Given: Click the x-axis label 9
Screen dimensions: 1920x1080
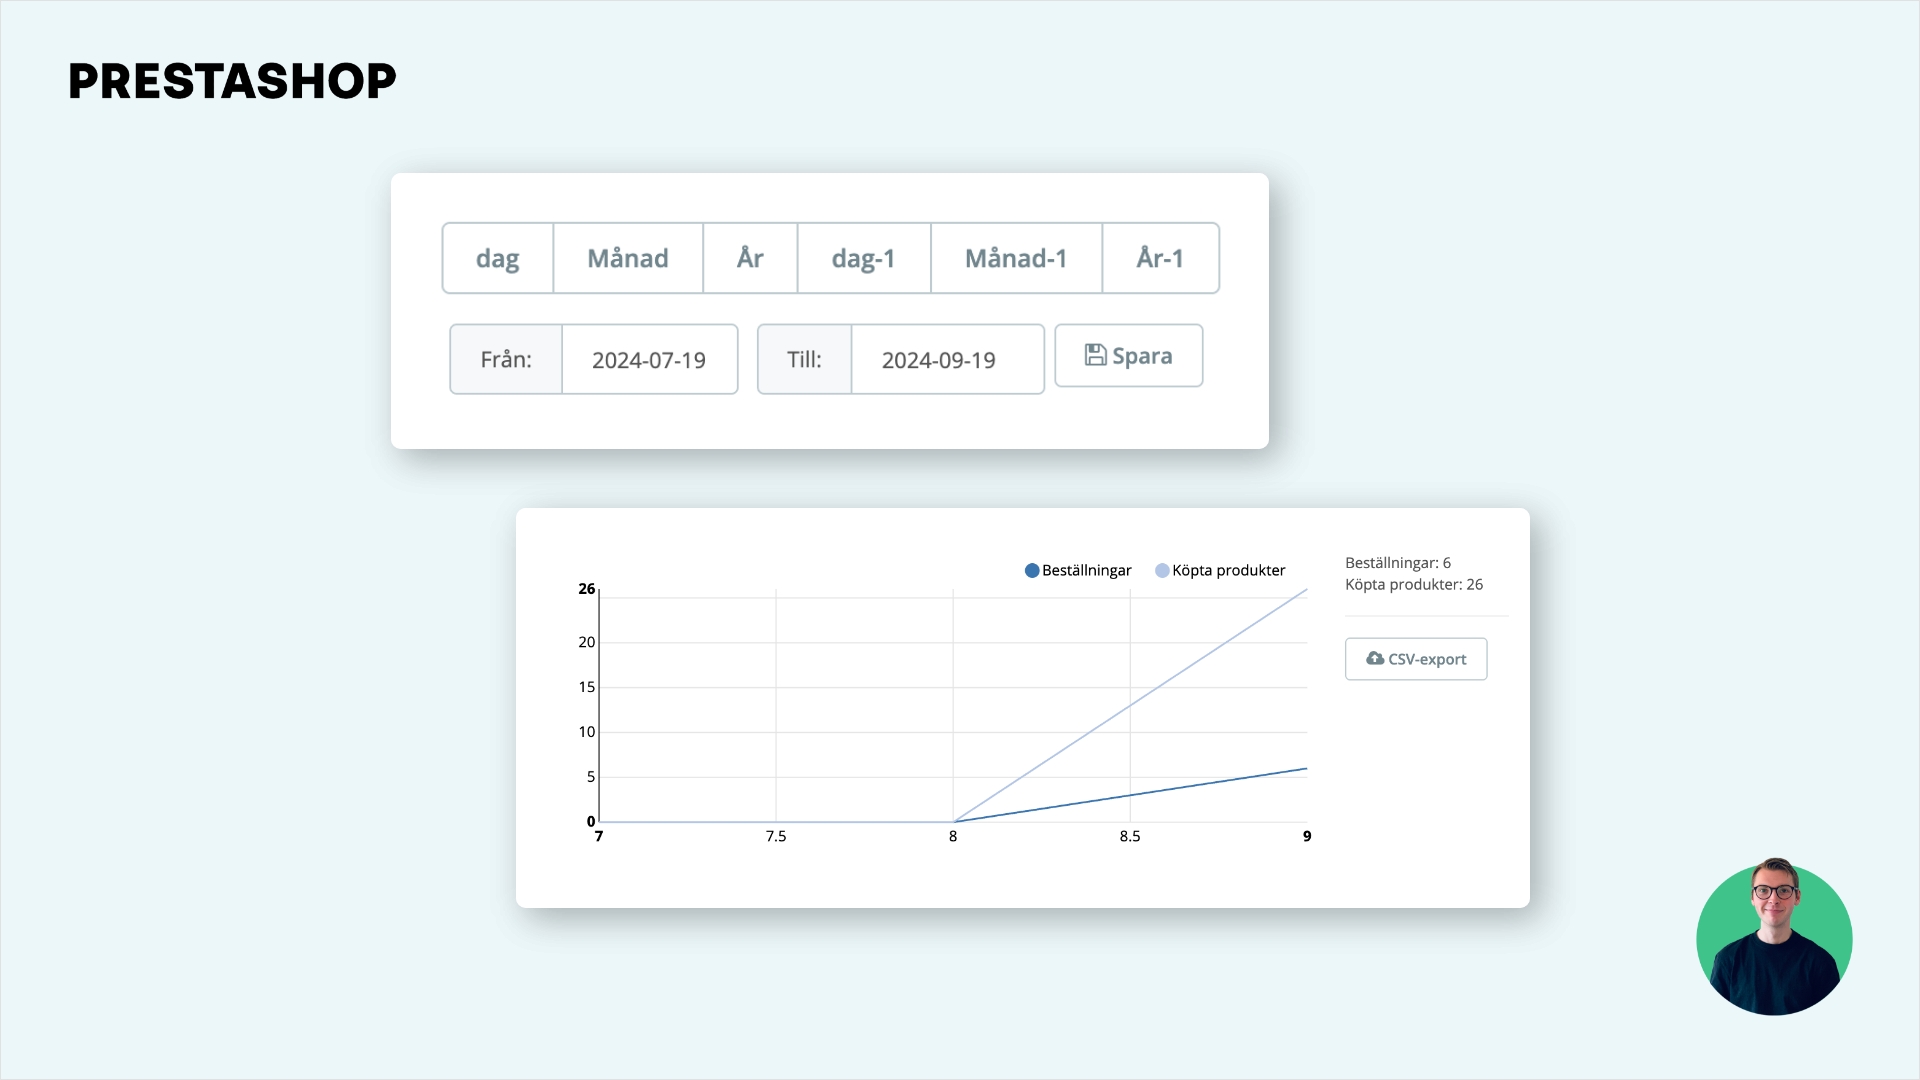Looking at the screenshot, I should click(1307, 836).
